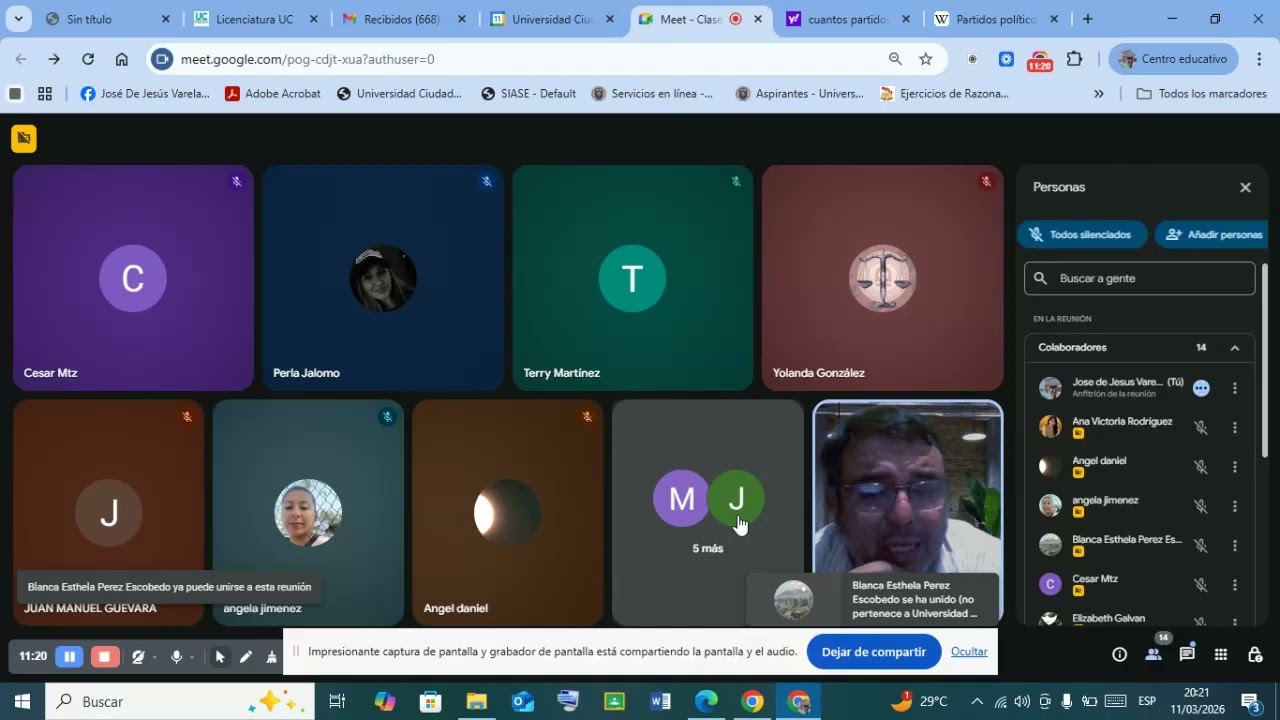Click the Ocultar link

click(x=969, y=652)
